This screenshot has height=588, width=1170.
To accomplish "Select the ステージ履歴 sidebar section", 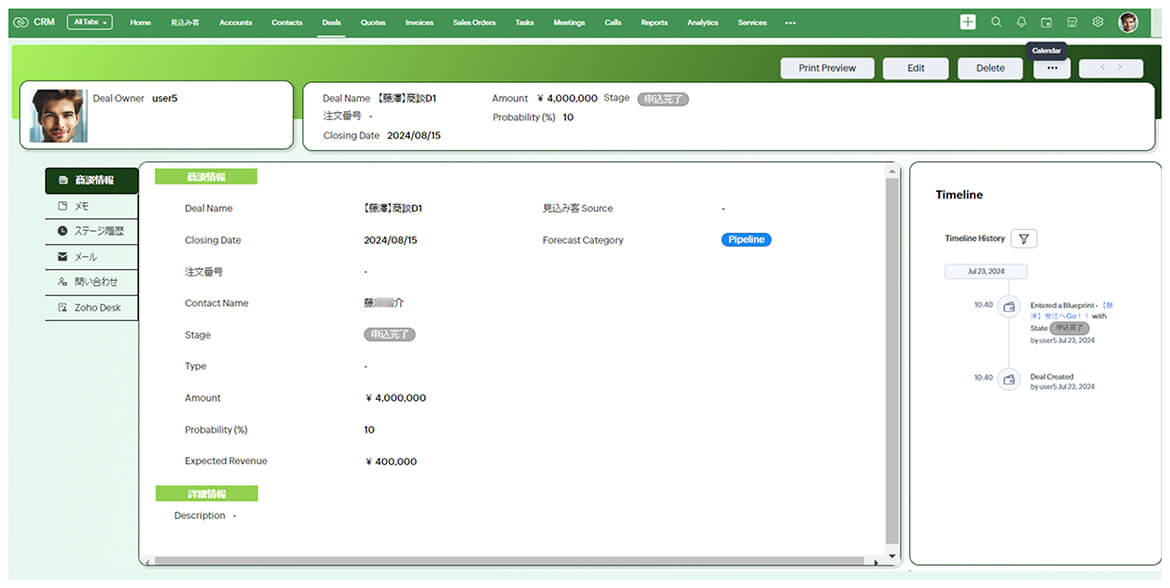I will [92, 231].
